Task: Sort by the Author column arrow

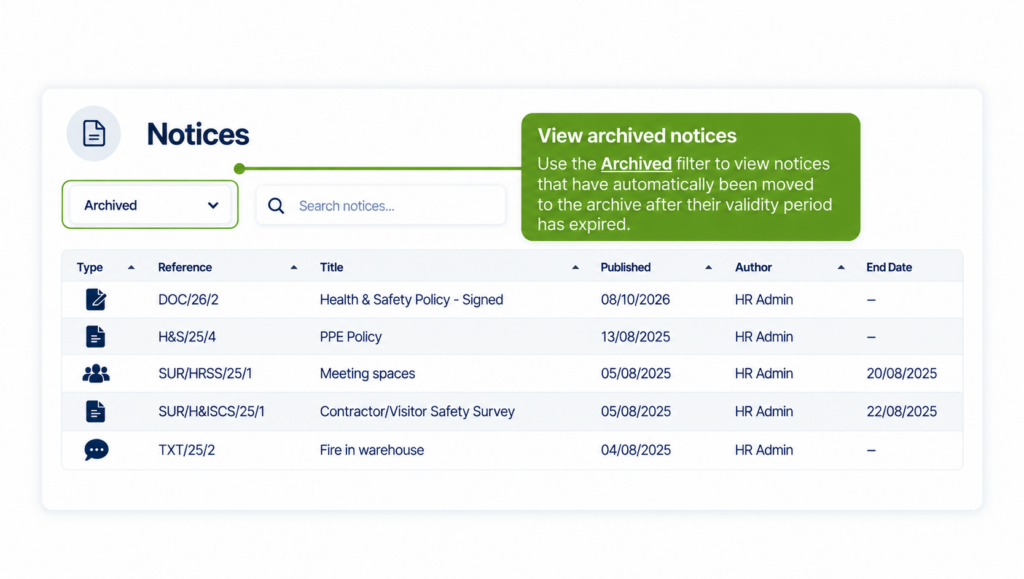Action: 841,268
